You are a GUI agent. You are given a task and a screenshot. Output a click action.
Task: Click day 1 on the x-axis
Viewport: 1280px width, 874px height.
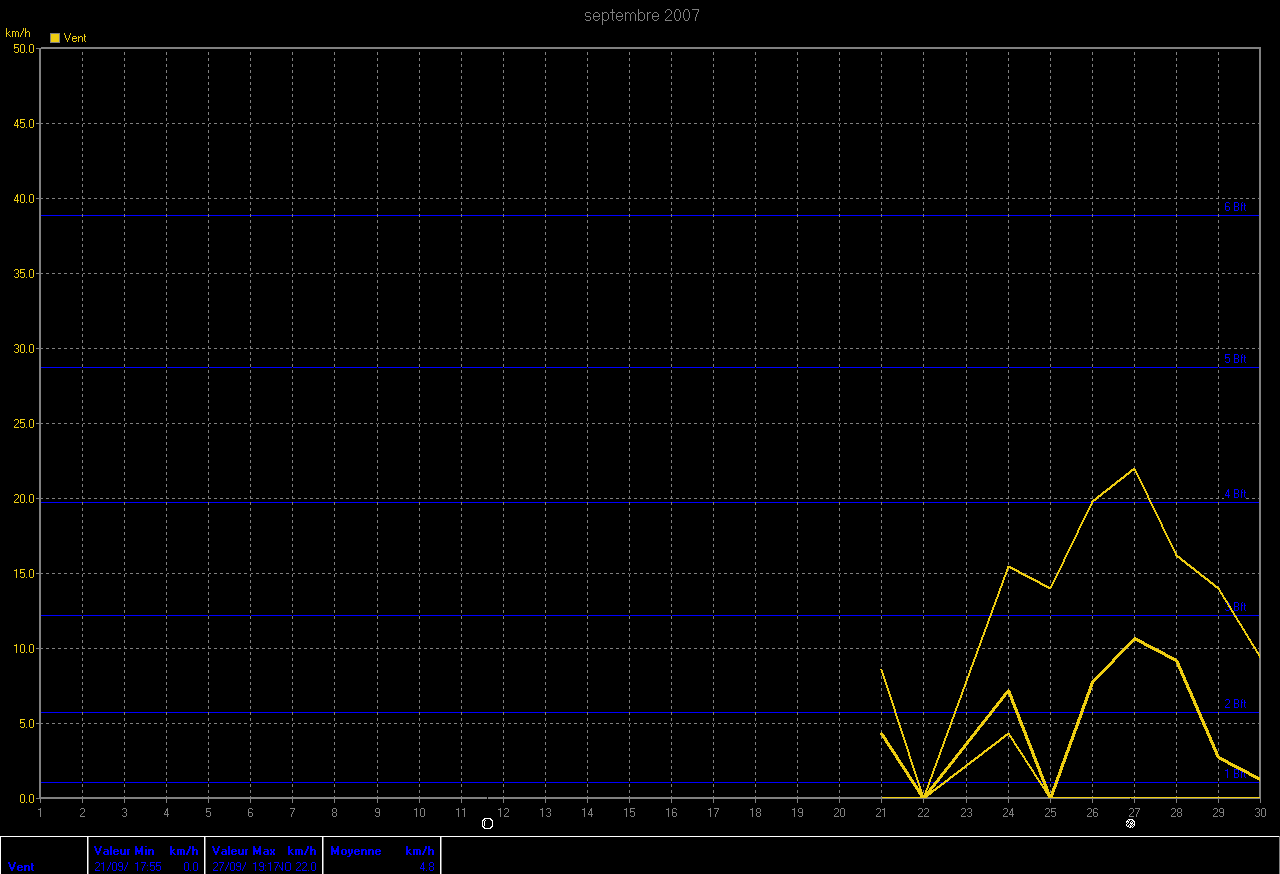pyautogui.click(x=40, y=813)
